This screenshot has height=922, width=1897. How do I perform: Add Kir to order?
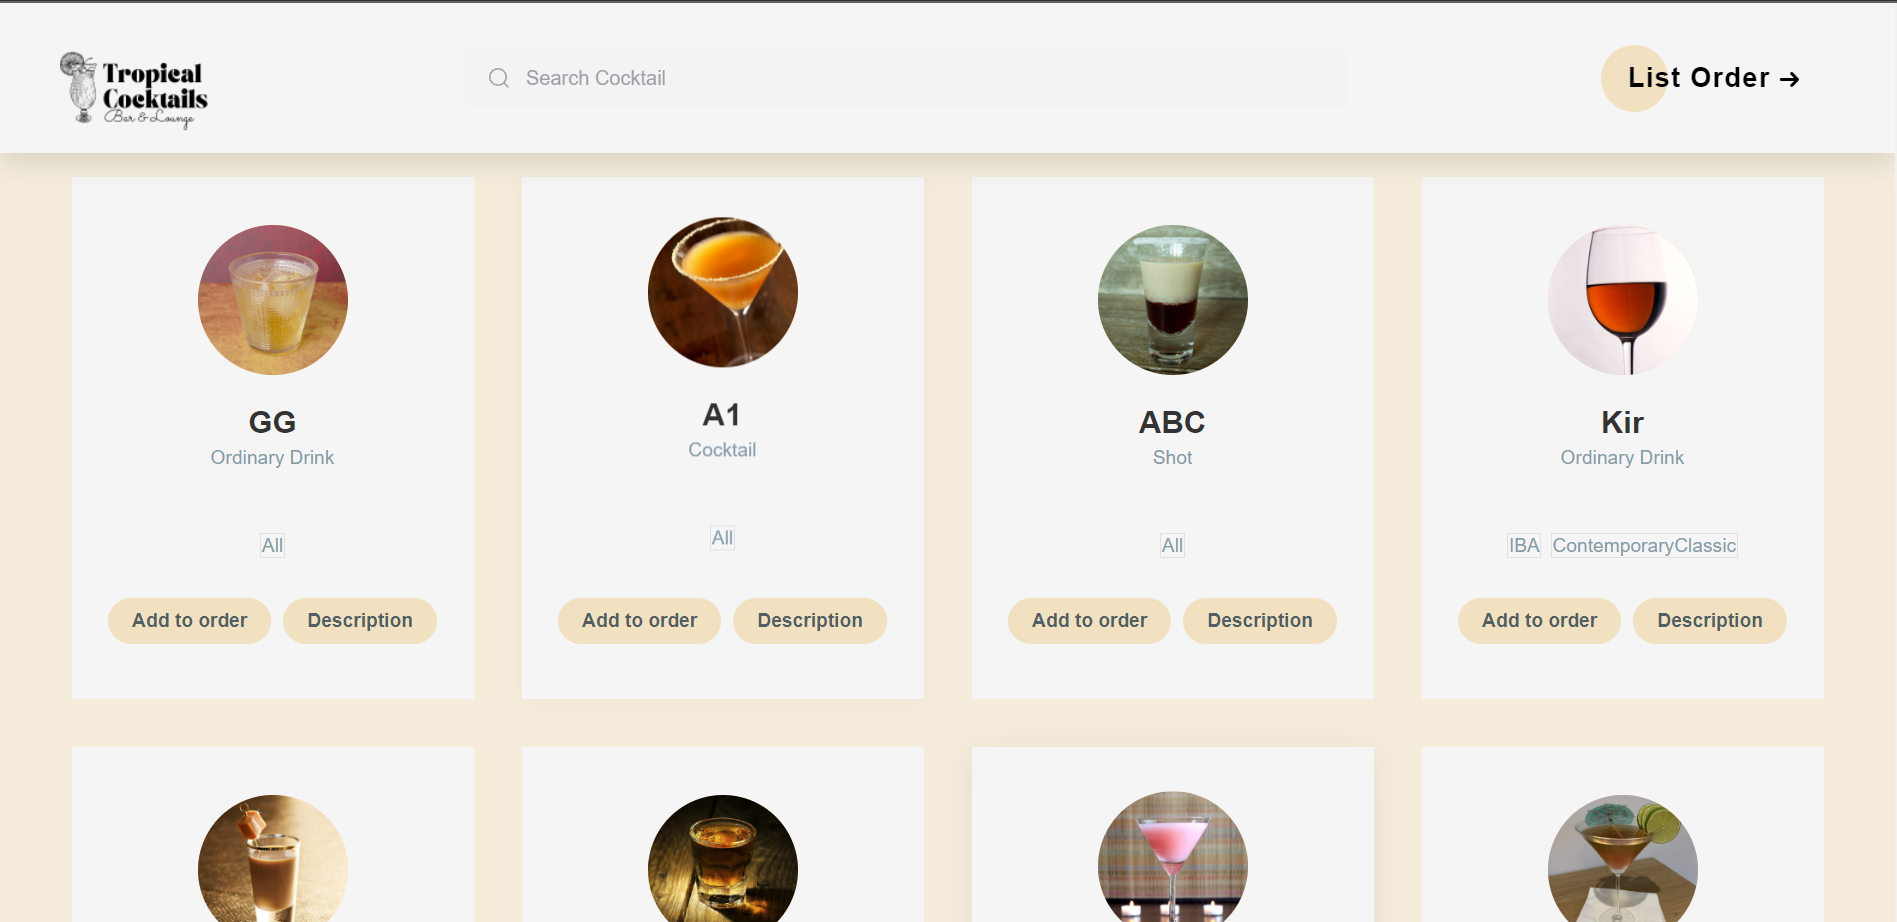[x=1540, y=620]
